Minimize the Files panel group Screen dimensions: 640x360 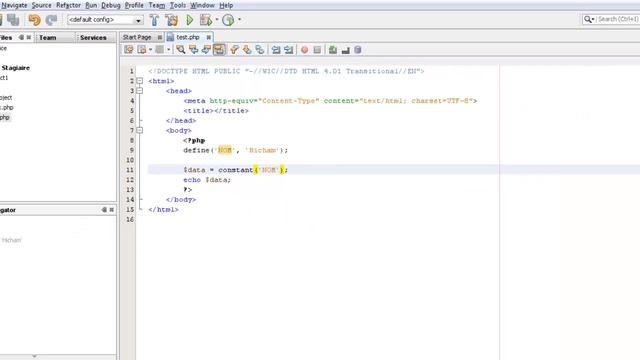(x=21, y=37)
